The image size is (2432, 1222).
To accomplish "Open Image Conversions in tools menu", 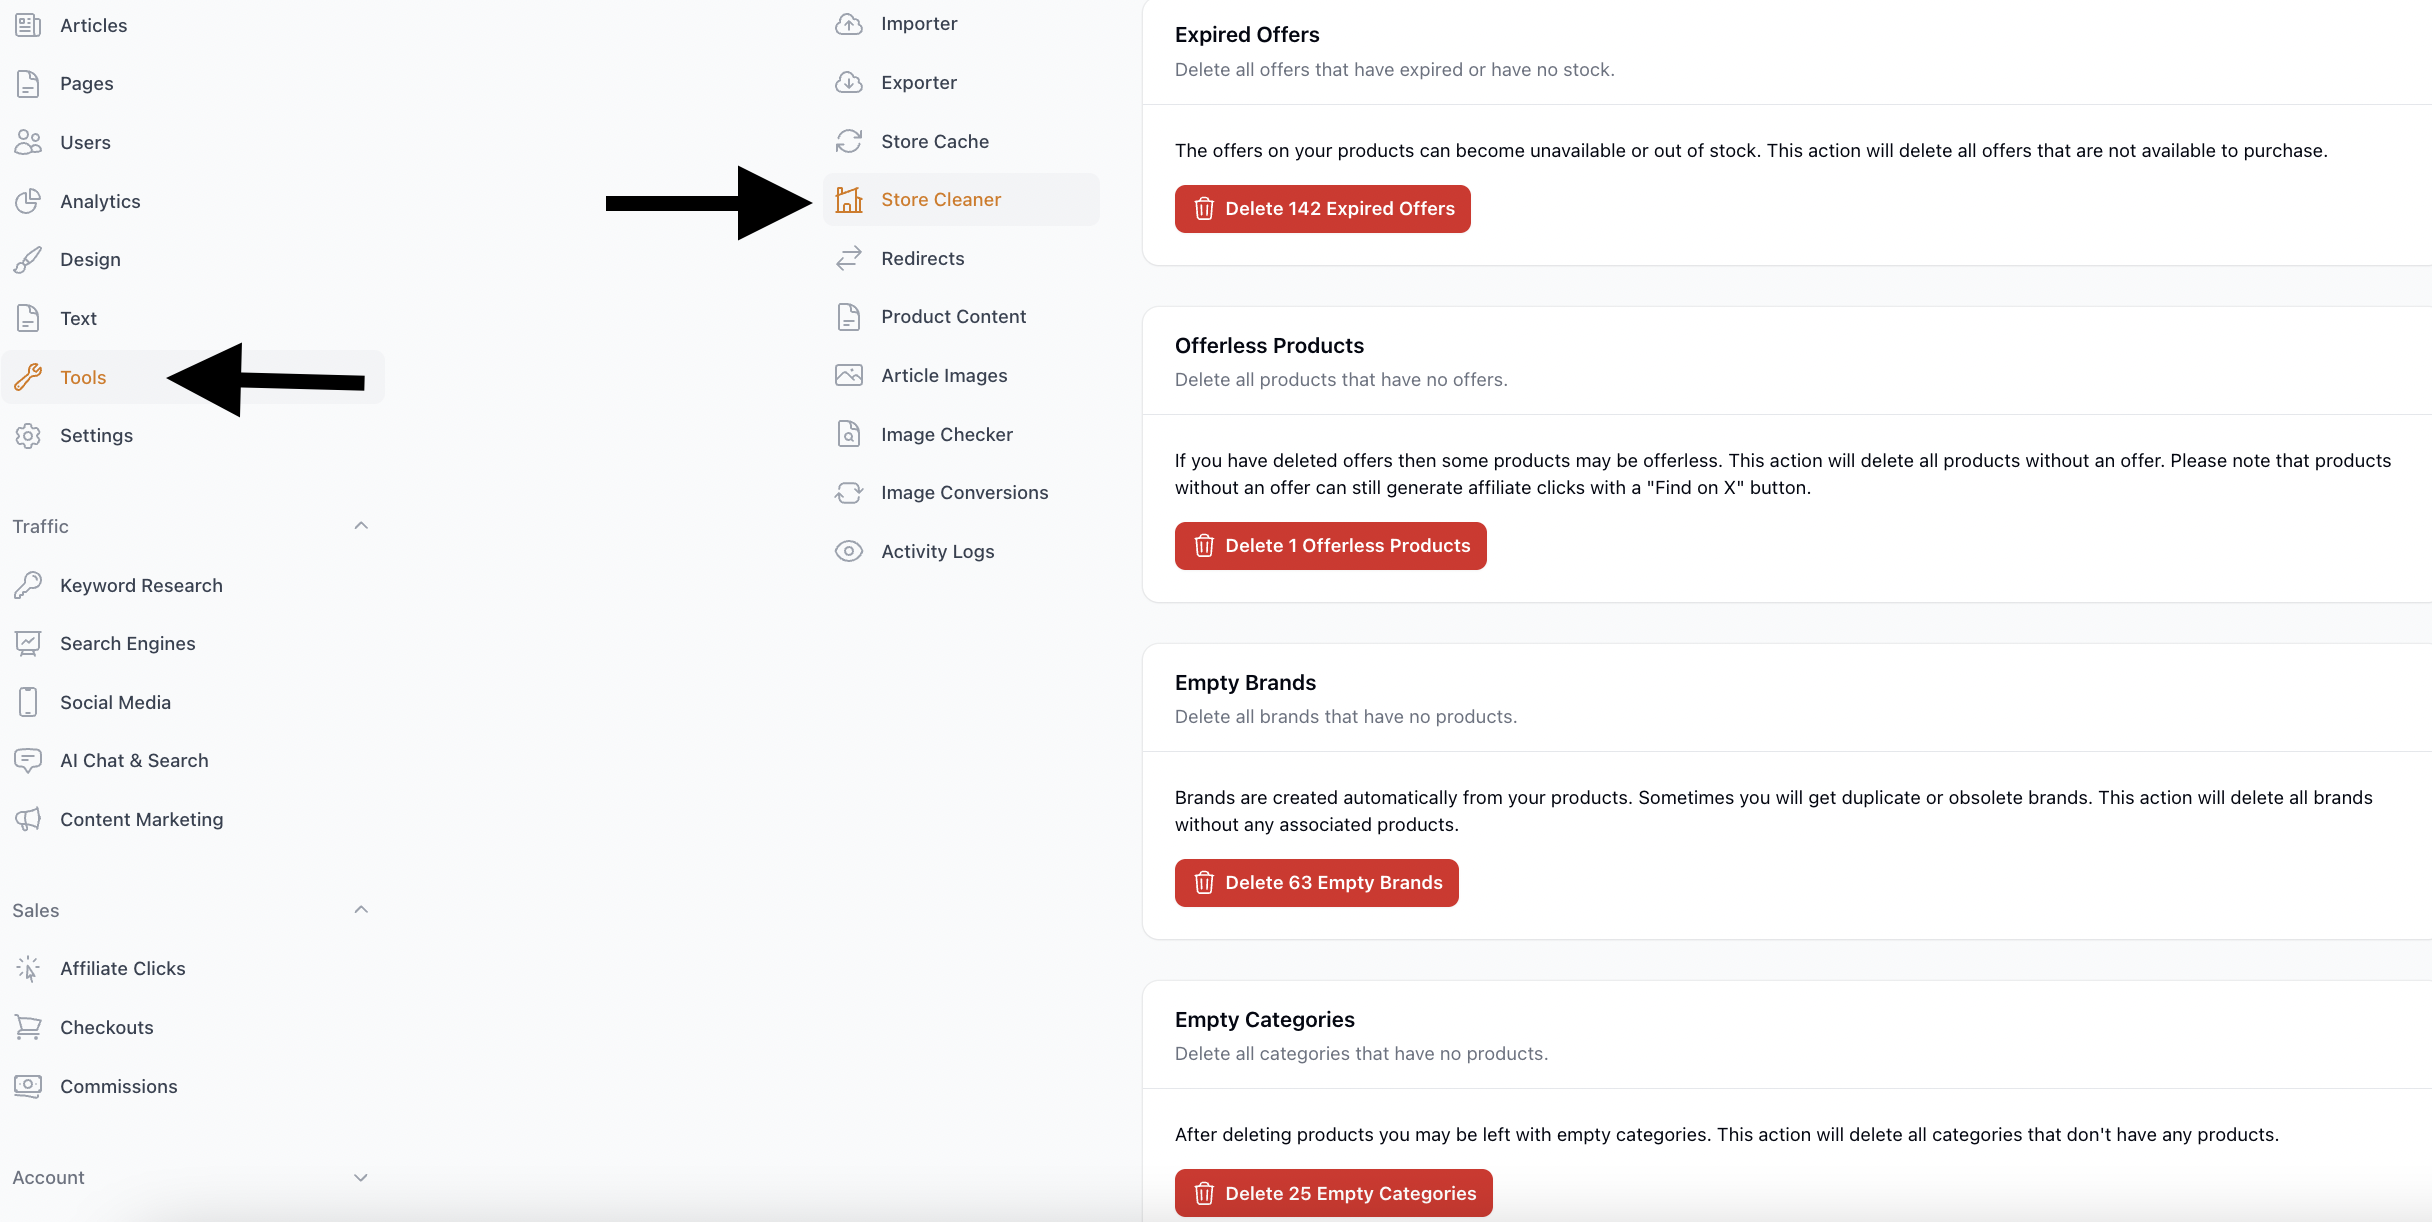I will point(964,493).
